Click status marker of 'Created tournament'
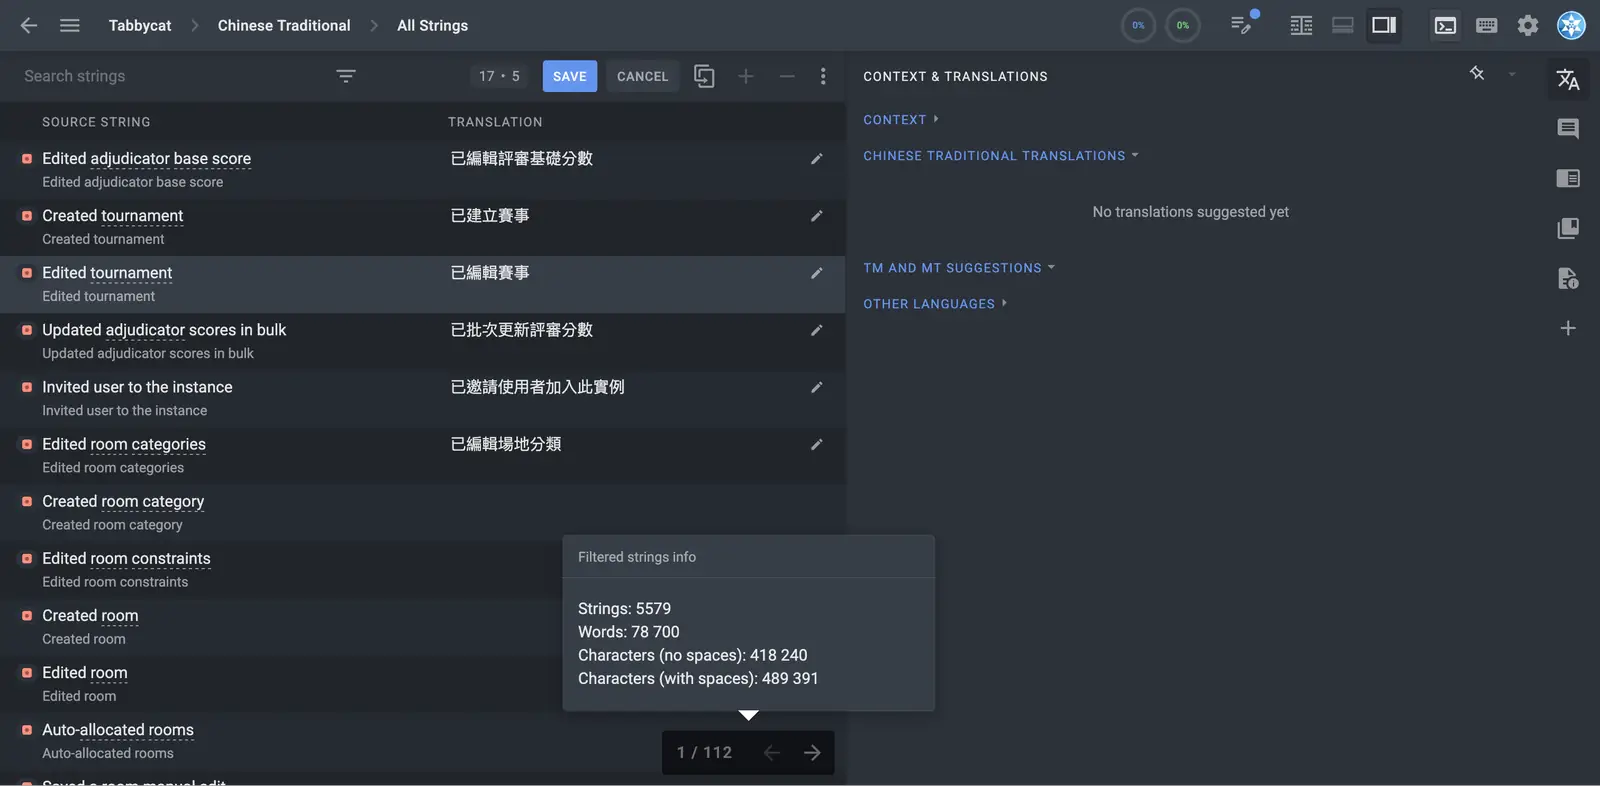This screenshot has width=1600, height=786. pyautogui.click(x=27, y=216)
